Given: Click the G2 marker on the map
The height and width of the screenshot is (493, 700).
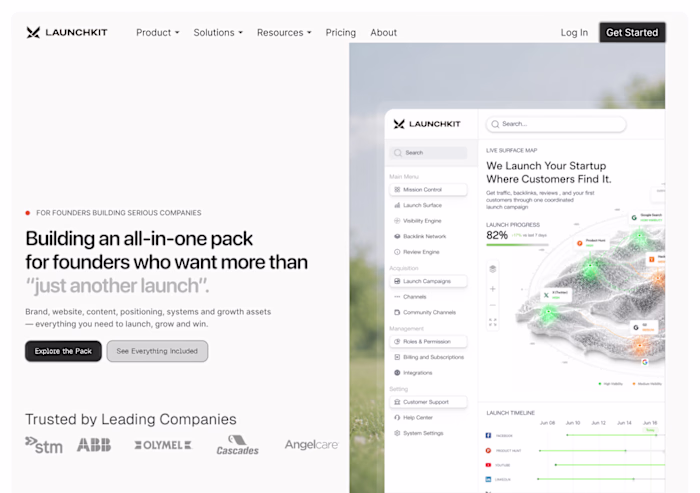Looking at the screenshot, I should pos(644,328).
